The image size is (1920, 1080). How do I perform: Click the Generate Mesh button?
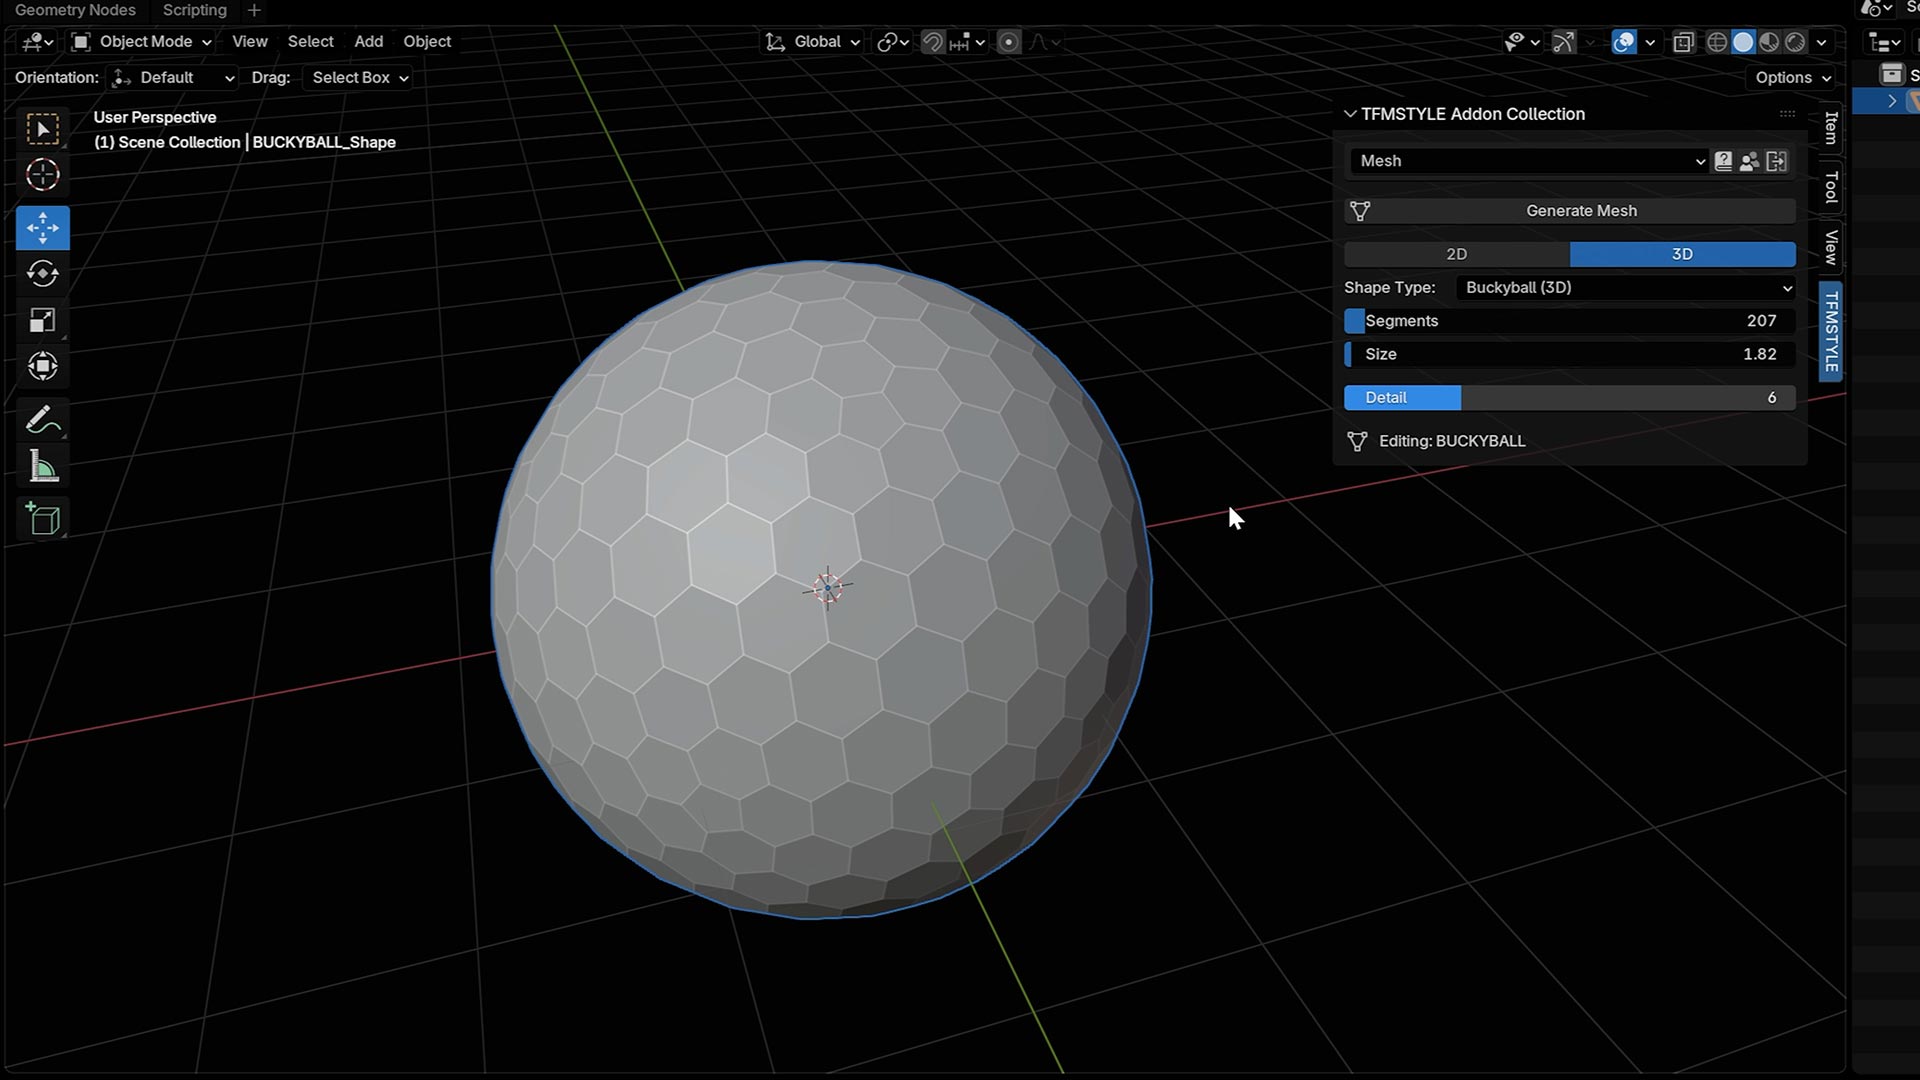point(1581,211)
